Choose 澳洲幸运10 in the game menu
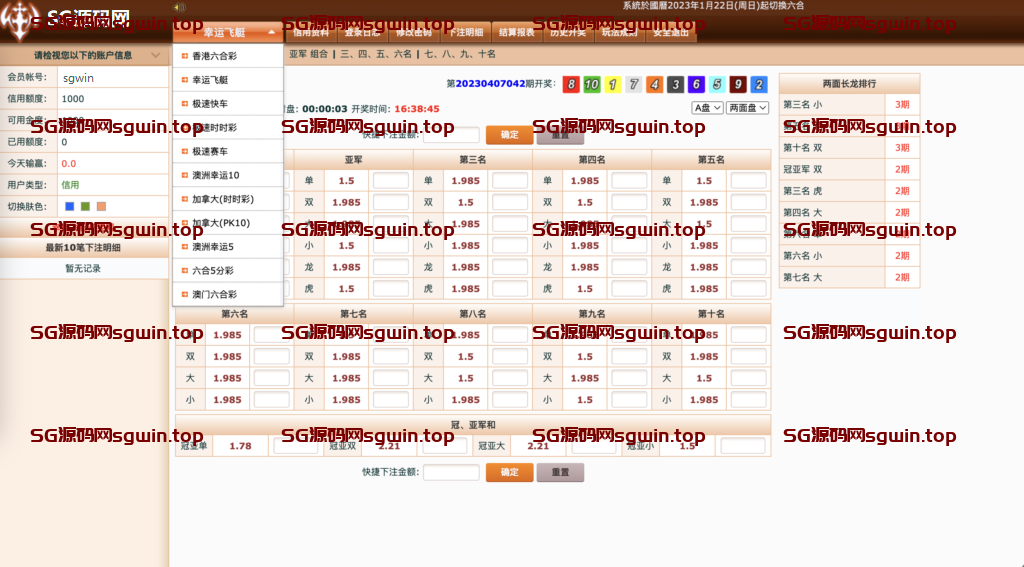The image size is (1024, 567). pyautogui.click(x=216, y=175)
